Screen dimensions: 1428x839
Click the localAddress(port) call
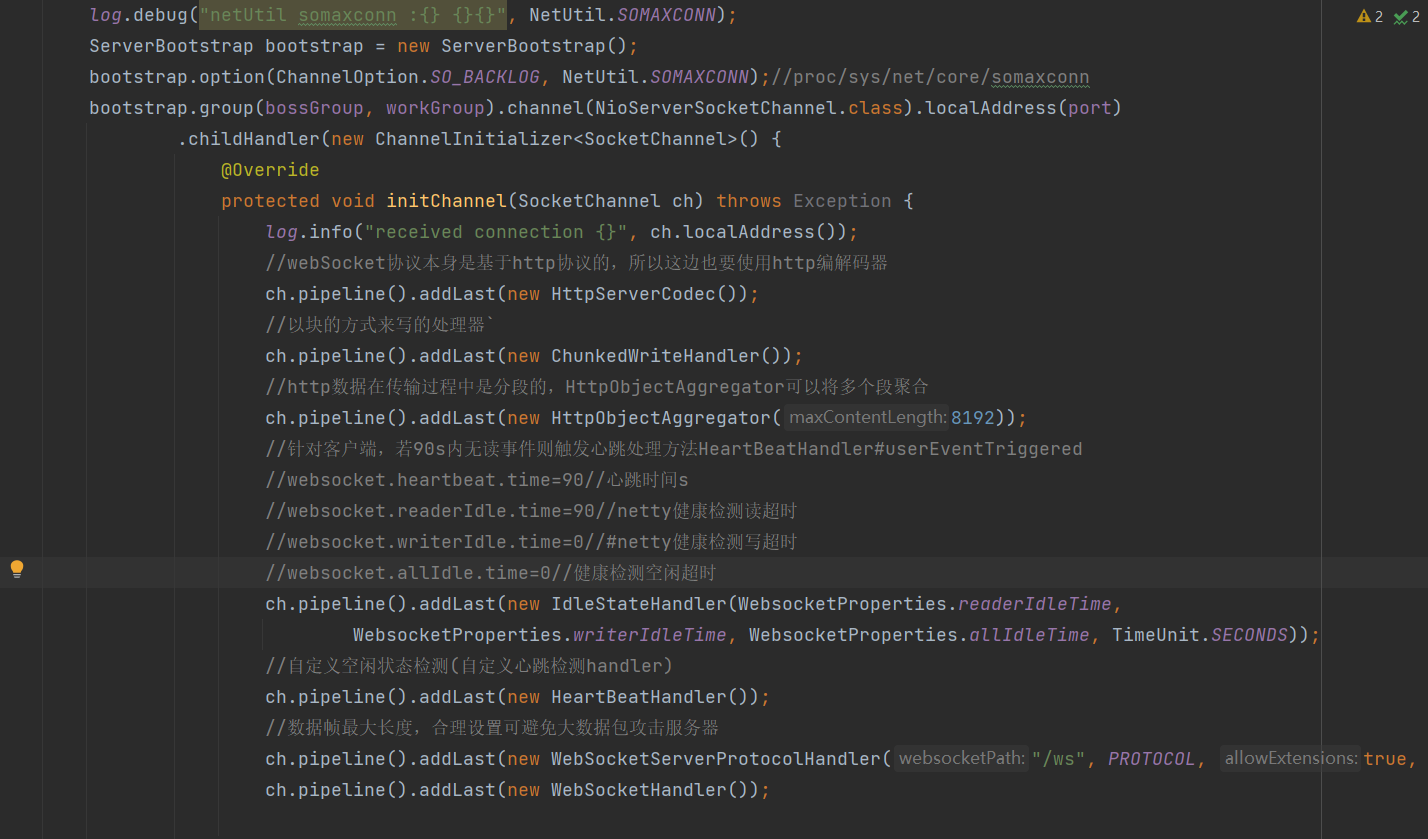point(1024,108)
